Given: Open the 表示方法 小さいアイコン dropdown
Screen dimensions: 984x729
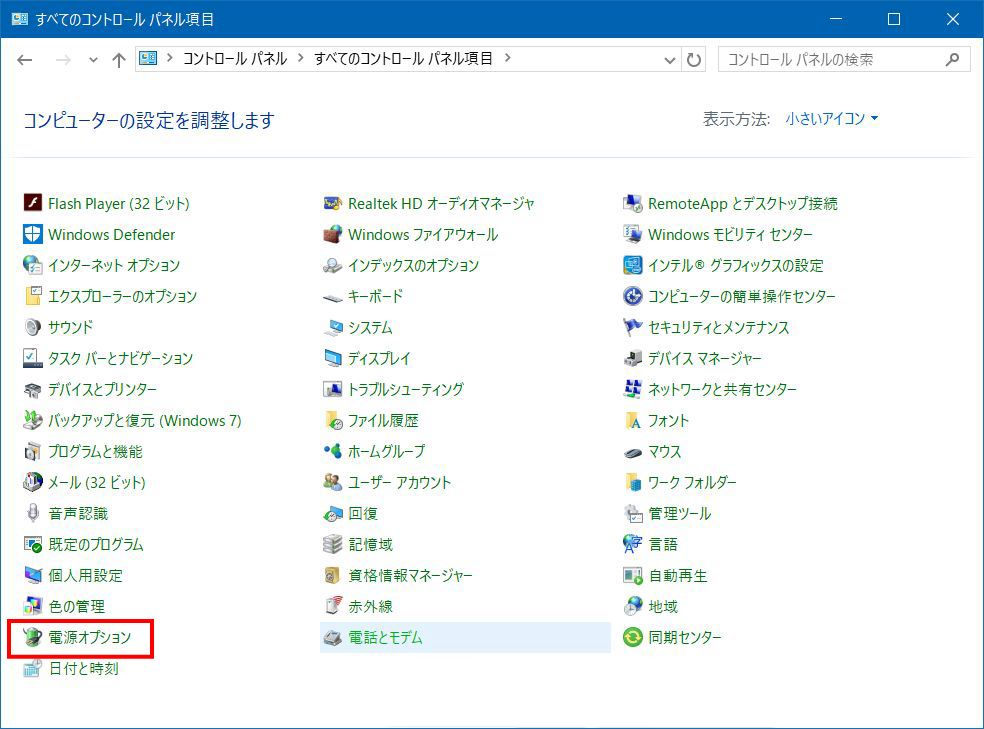Looking at the screenshot, I should click(x=832, y=119).
